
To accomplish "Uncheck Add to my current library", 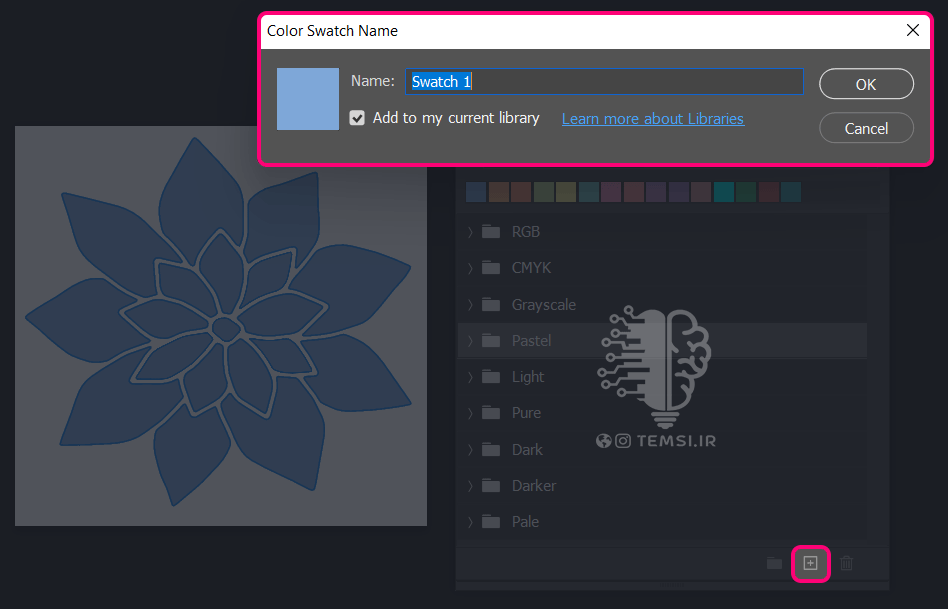I will click(x=357, y=118).
